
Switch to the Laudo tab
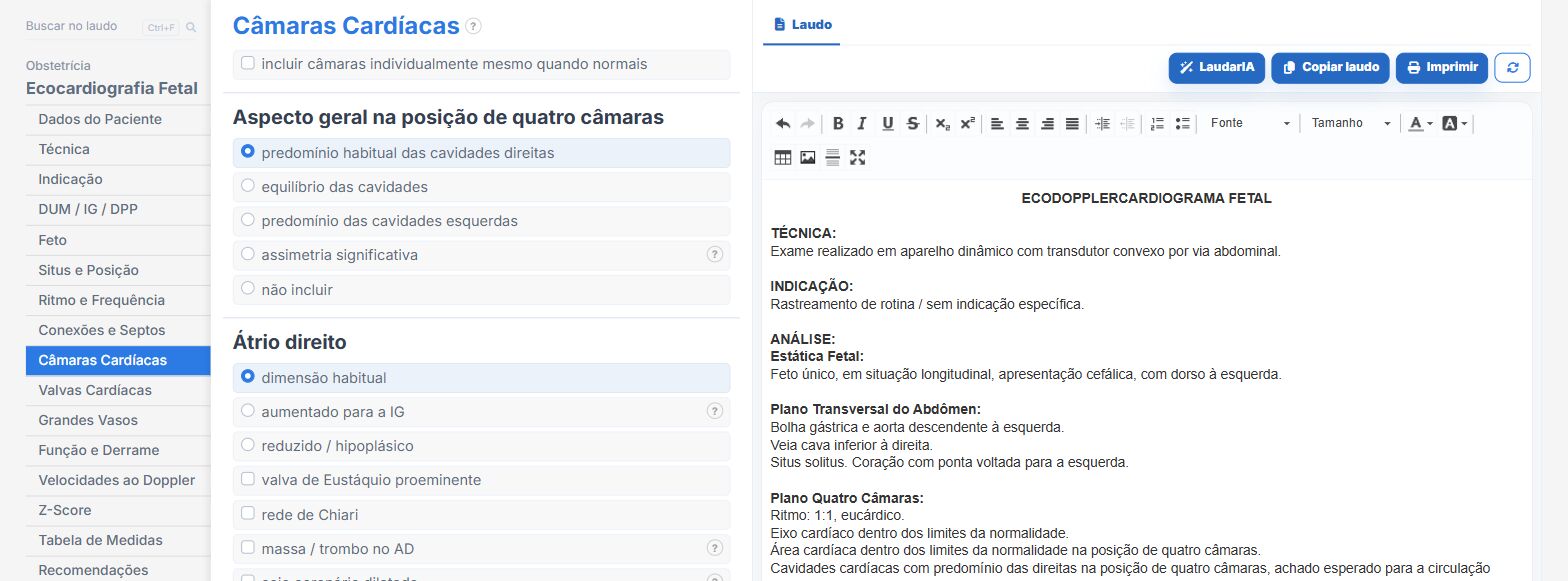pyautogui.click(x=802, y=24)
